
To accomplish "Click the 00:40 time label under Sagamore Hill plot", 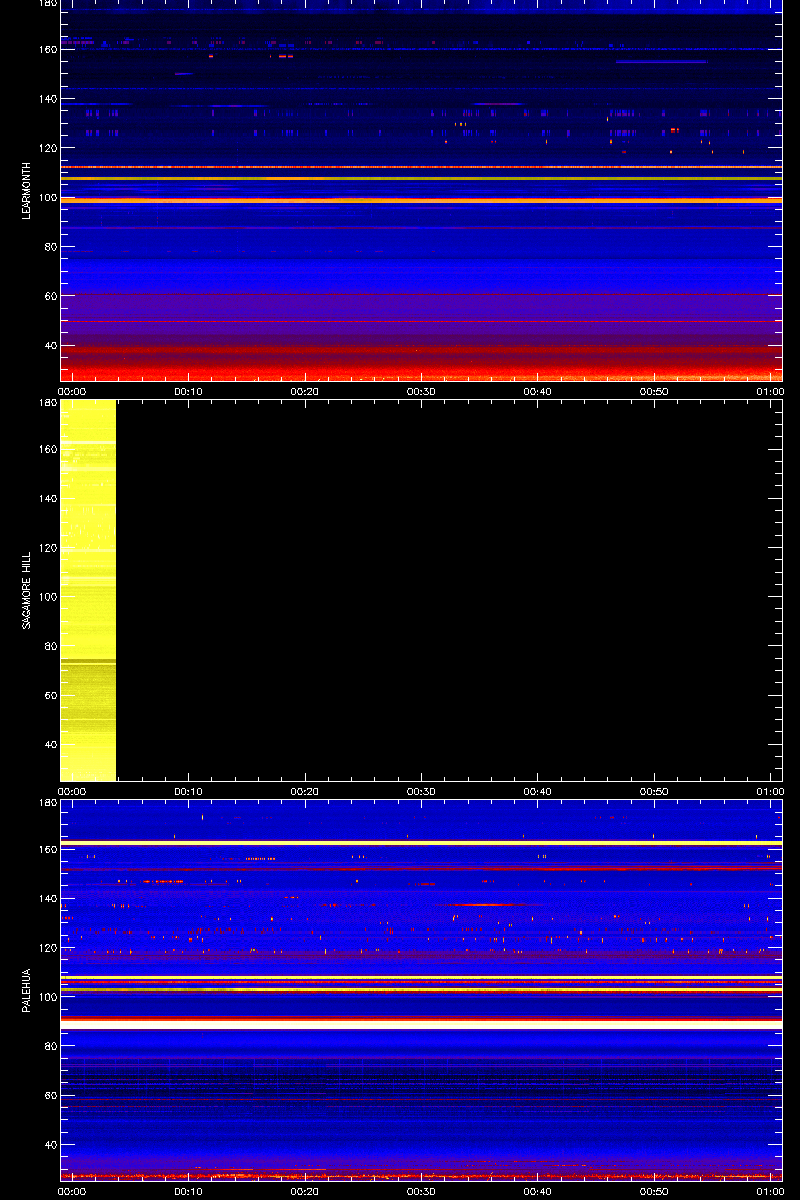I will [538, 791].
